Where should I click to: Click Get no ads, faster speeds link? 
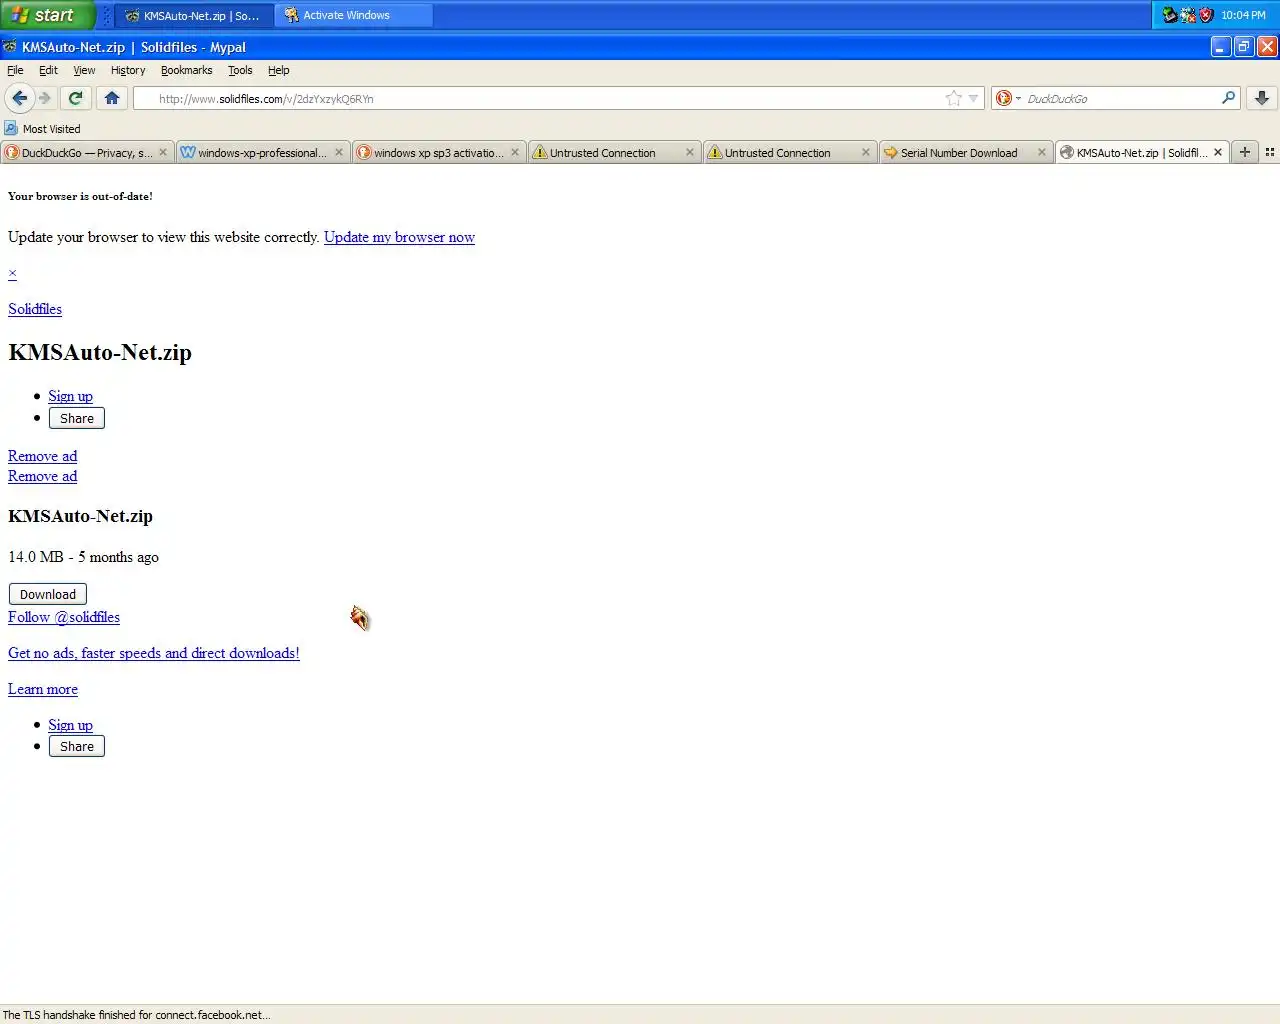pyautogui.click(x=154, y=653)
